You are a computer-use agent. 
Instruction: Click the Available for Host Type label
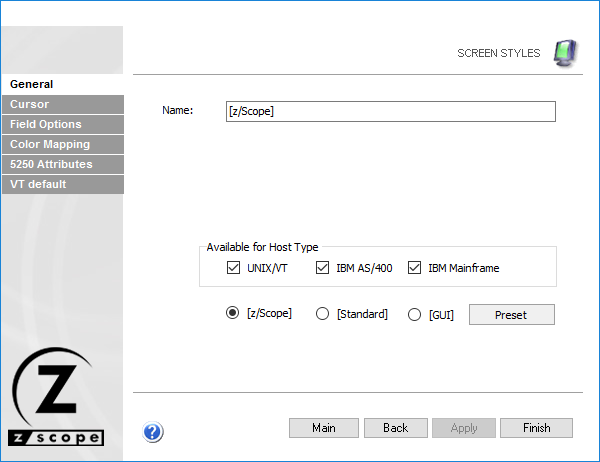[262, 247]
